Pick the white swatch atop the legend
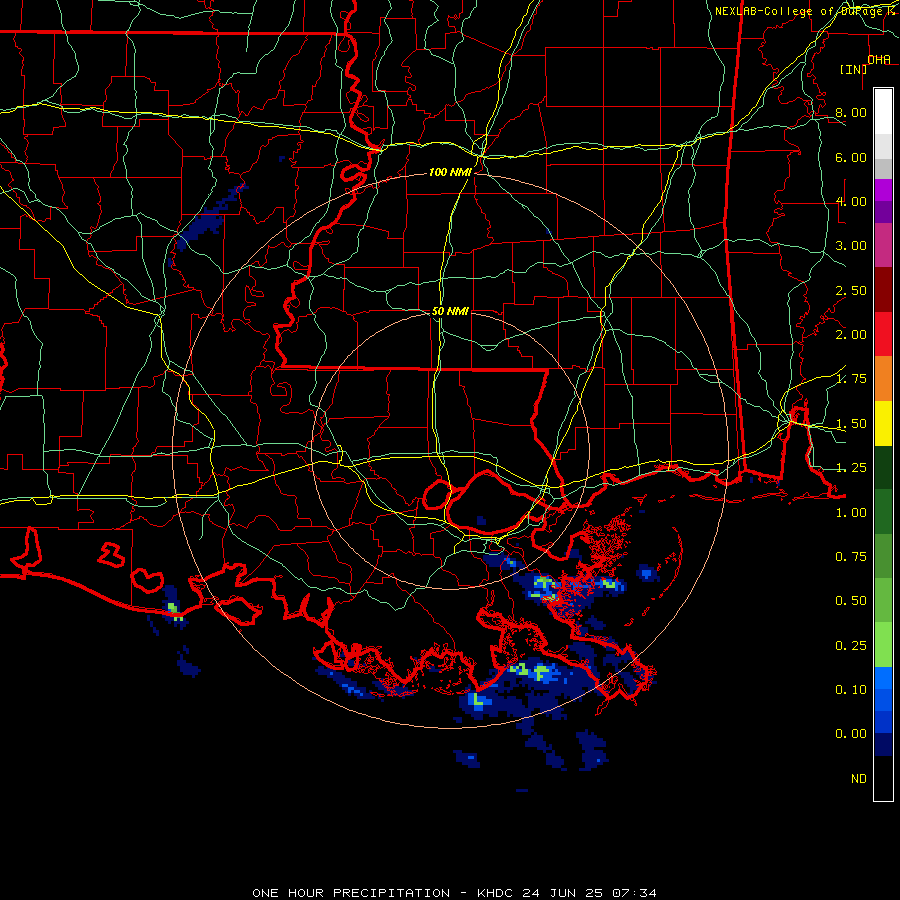Screen dimensions: 900x900 coord(883,112)
